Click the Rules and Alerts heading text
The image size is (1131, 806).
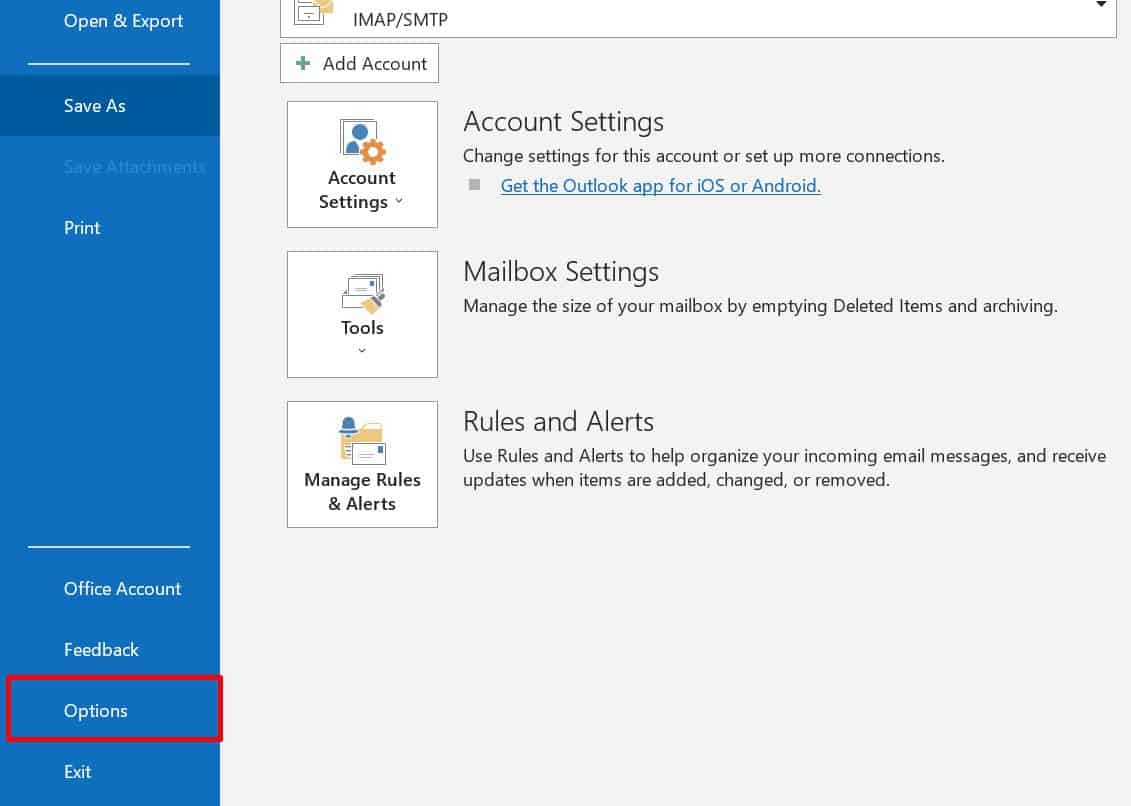pyautogui.click(x=558, y=422)
